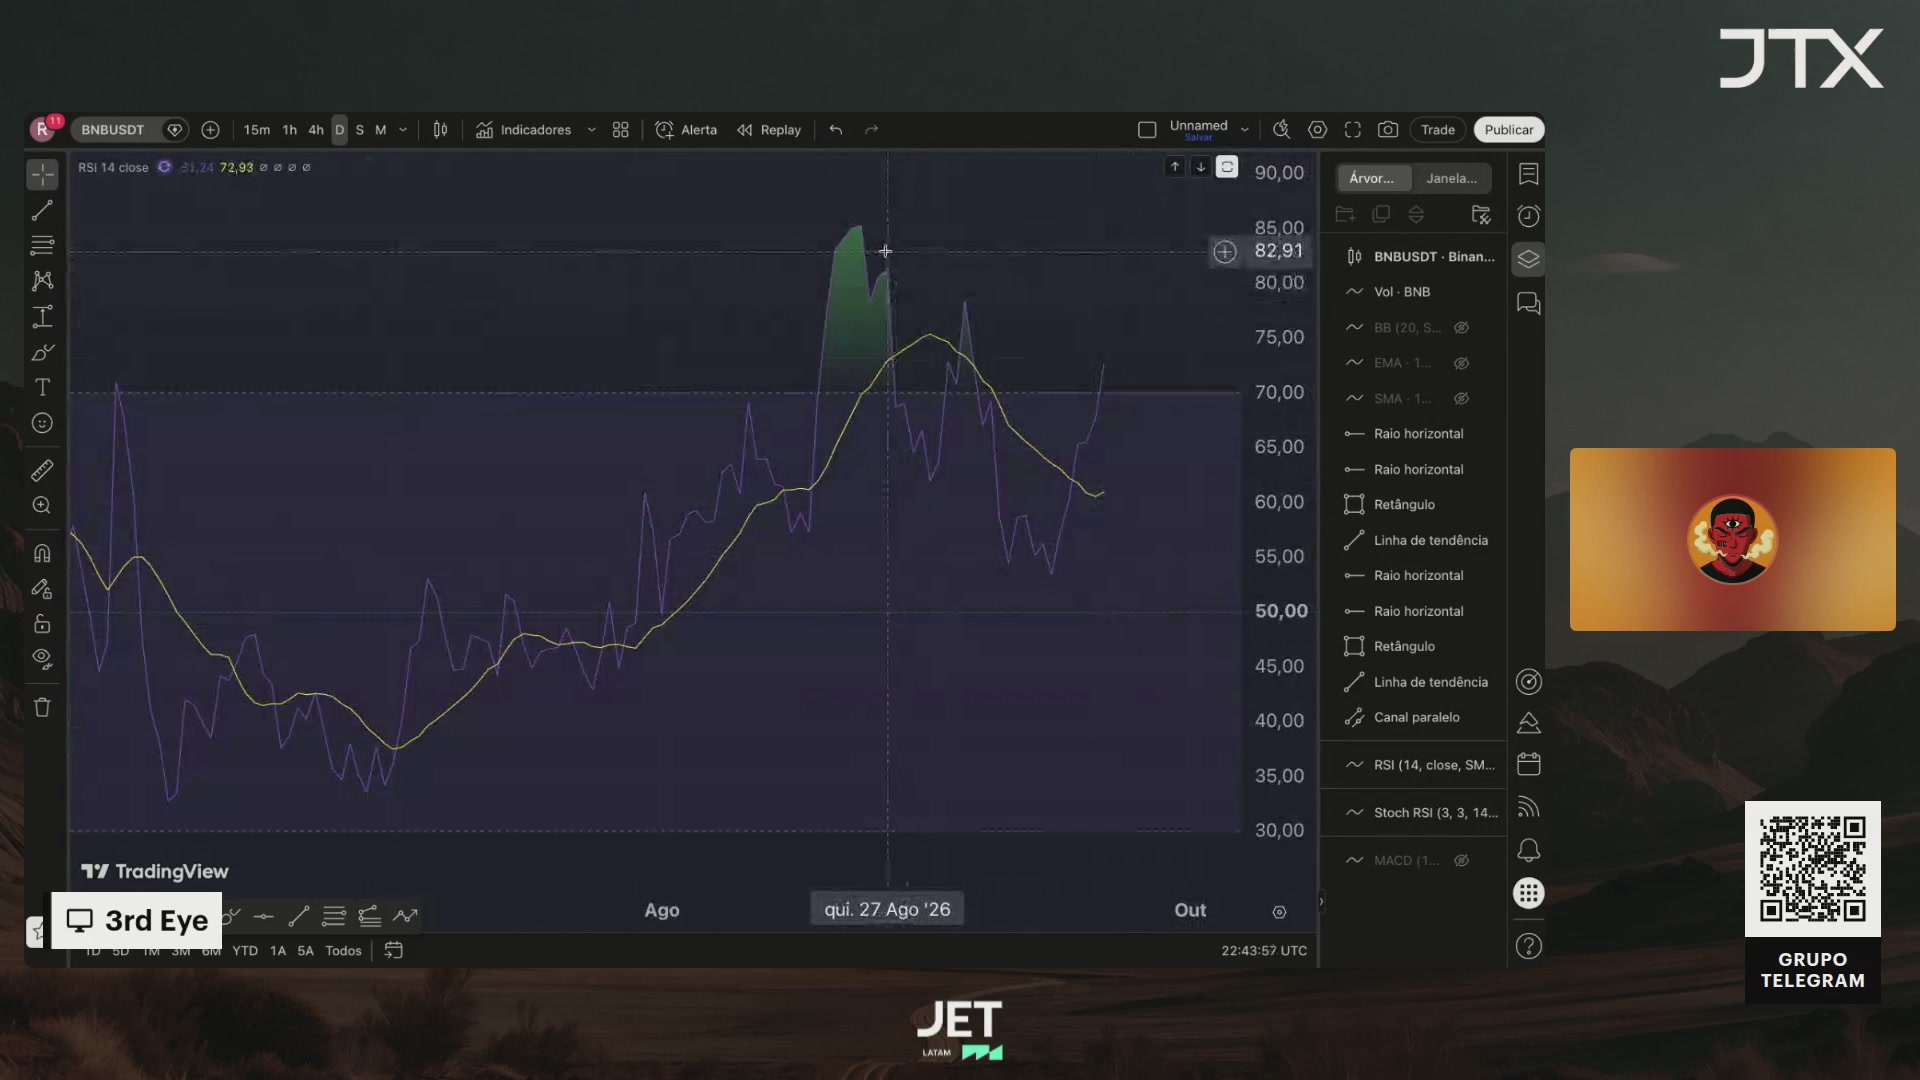The width and height of the screenshot is (1920, 1080).
Task: Select the brush drawing tool
Action: [42, 352]
